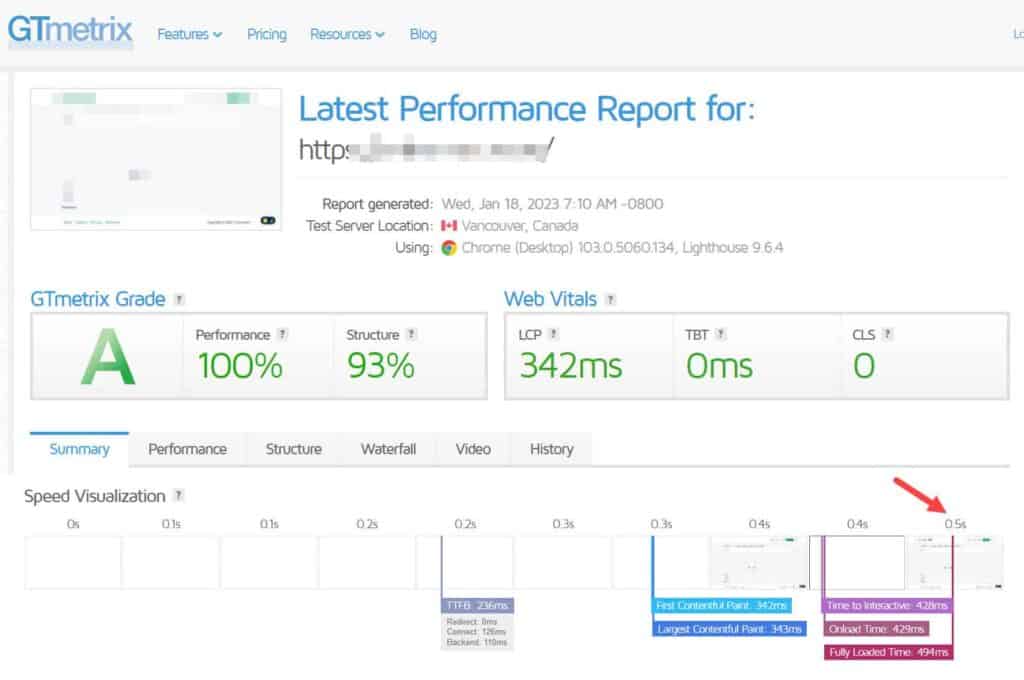Click the TTFB: 236ms marker
This screenshot has height=680, width=1024.
[x=477, y=606]
